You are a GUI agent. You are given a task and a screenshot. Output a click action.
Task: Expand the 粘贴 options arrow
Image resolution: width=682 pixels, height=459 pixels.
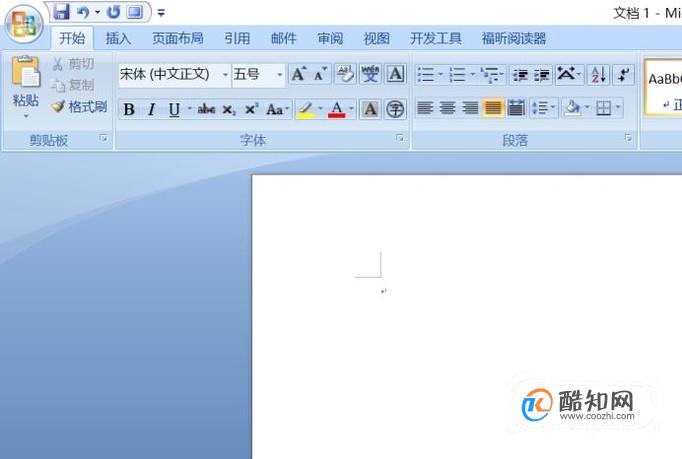[x=26, y=116]
